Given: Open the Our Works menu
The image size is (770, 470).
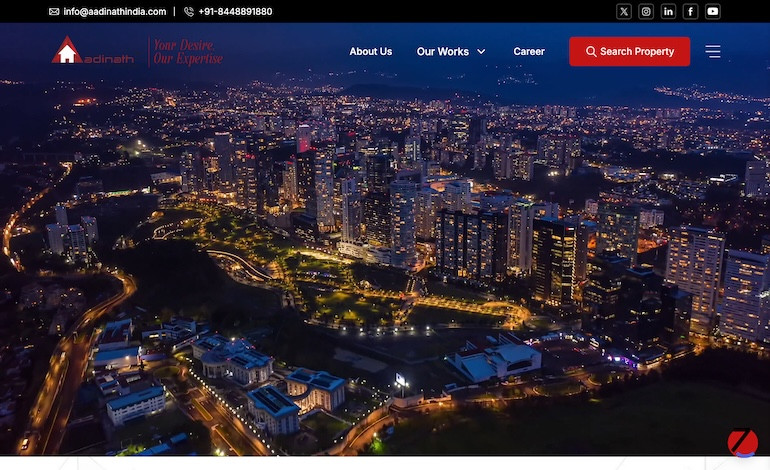Looking at the screenshot, I should (442, 51).
